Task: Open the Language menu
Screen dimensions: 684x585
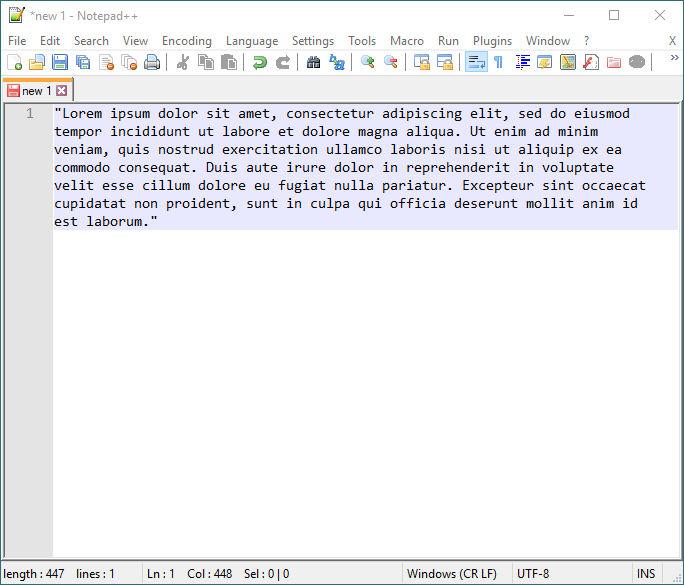Action: (252, 41)
